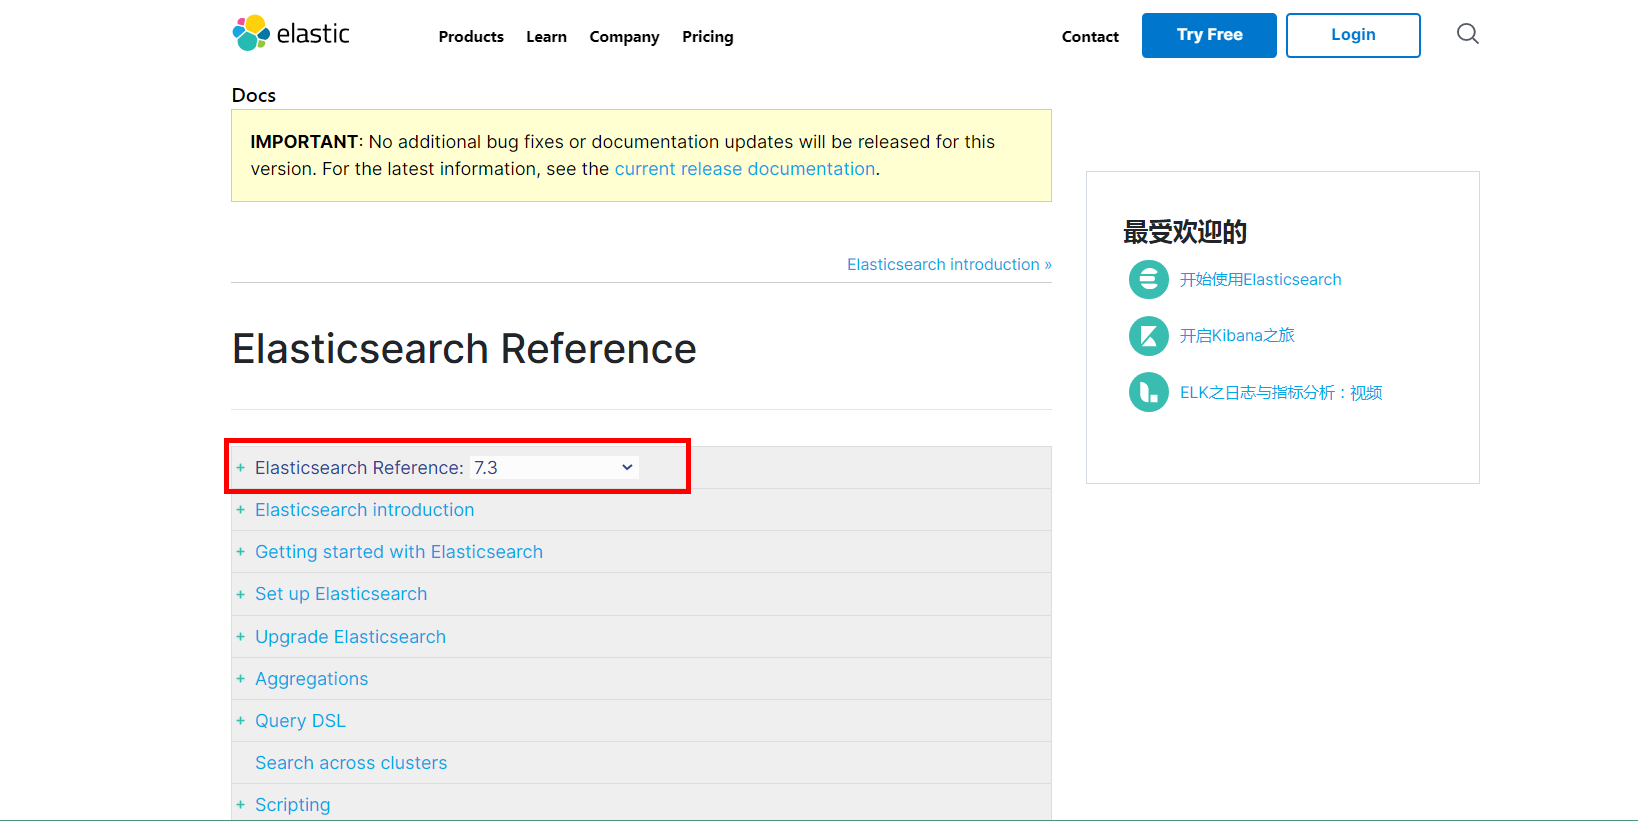Open the Search across clusters link
This screenshot has width=1638, height=822.
click(x=351, y=763)
